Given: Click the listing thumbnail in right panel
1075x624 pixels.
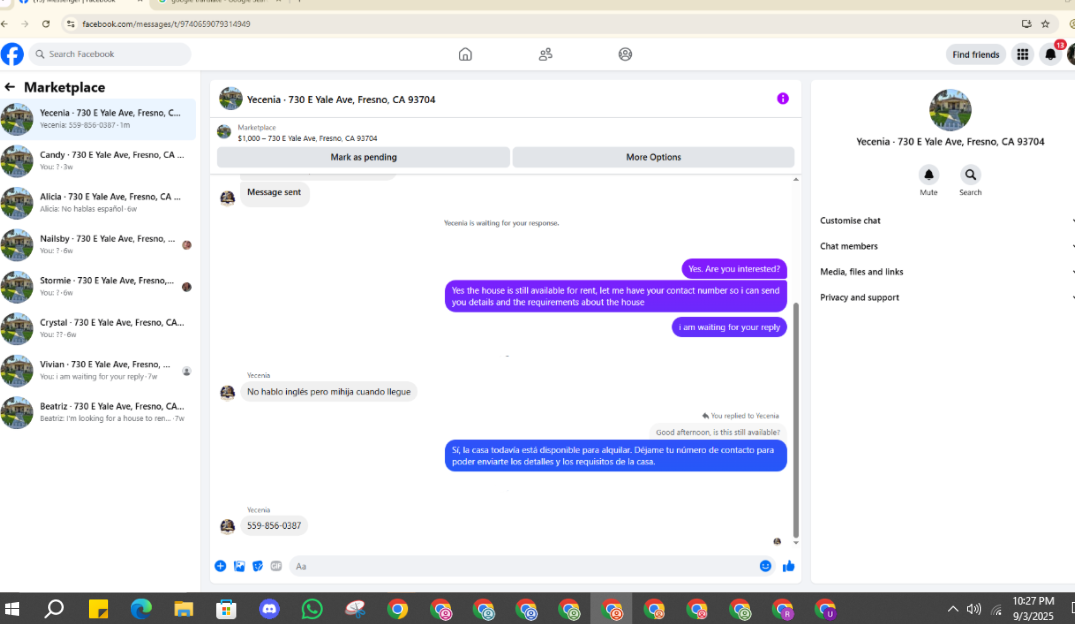Looking at the screenshot, I should pos(950,110).
